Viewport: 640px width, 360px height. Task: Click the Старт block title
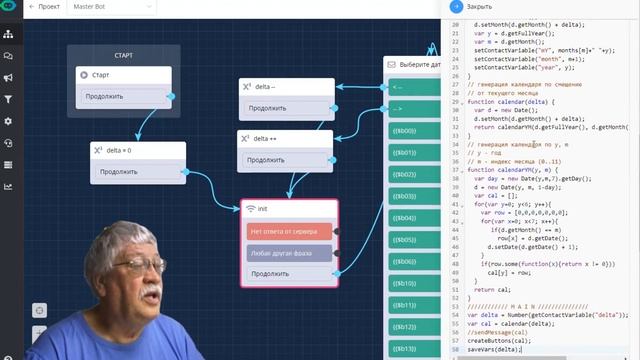tap(100, 75)
